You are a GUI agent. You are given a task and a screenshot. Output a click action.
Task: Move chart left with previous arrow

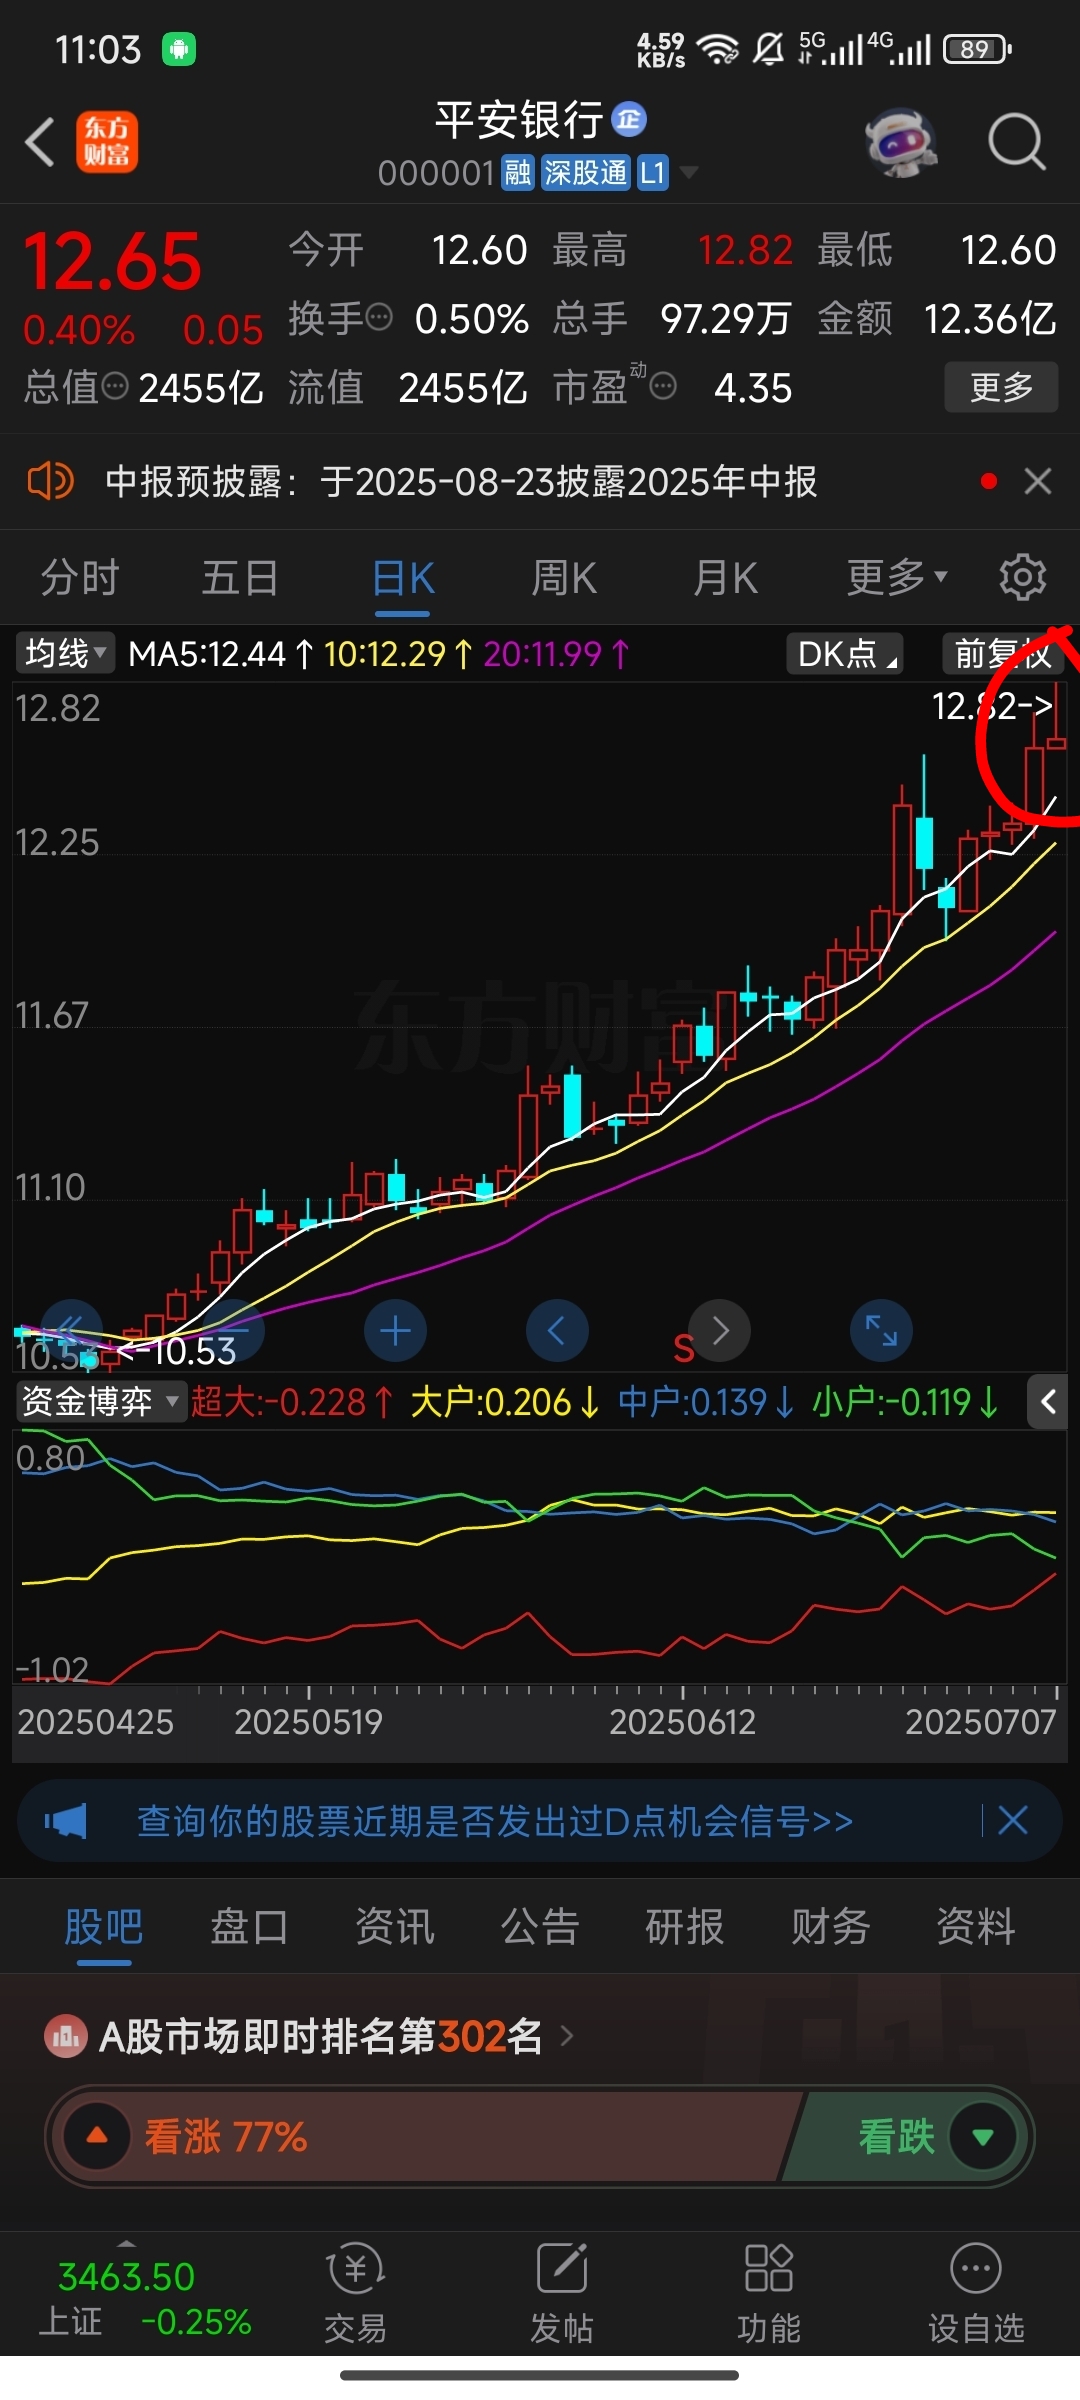point(557,1331)
